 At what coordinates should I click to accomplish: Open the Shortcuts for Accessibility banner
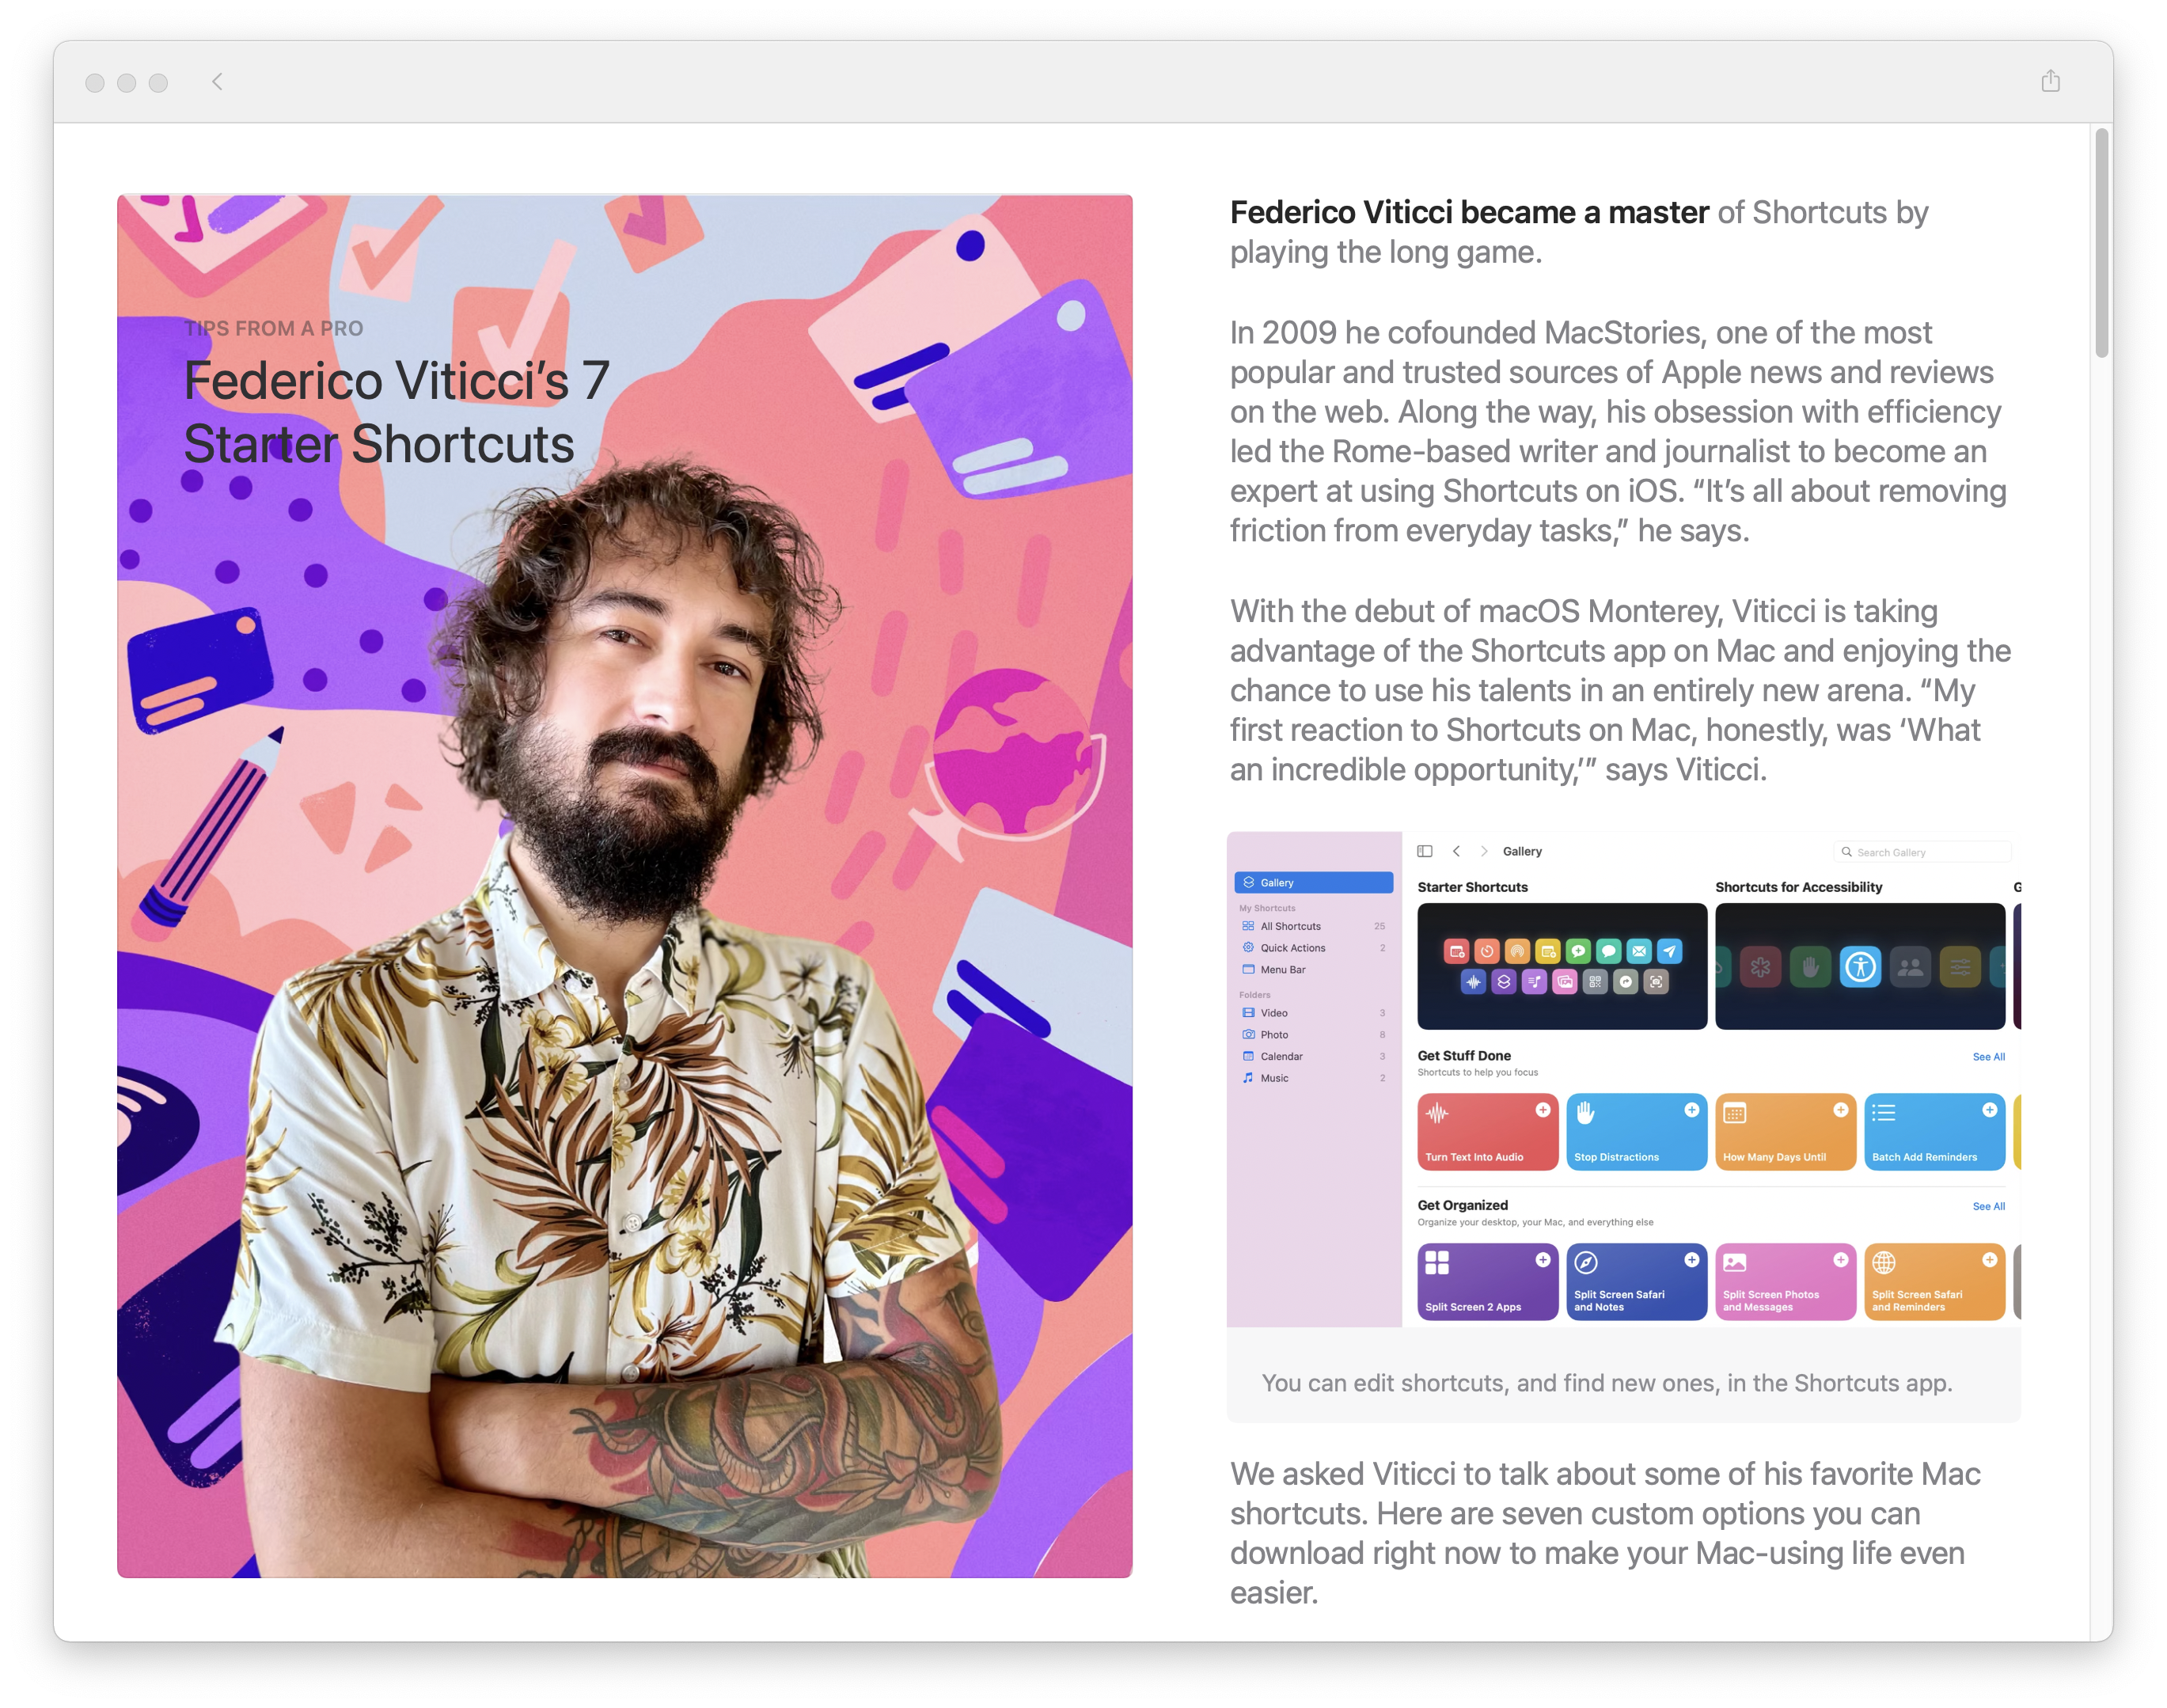click(x=1860, y=966)
